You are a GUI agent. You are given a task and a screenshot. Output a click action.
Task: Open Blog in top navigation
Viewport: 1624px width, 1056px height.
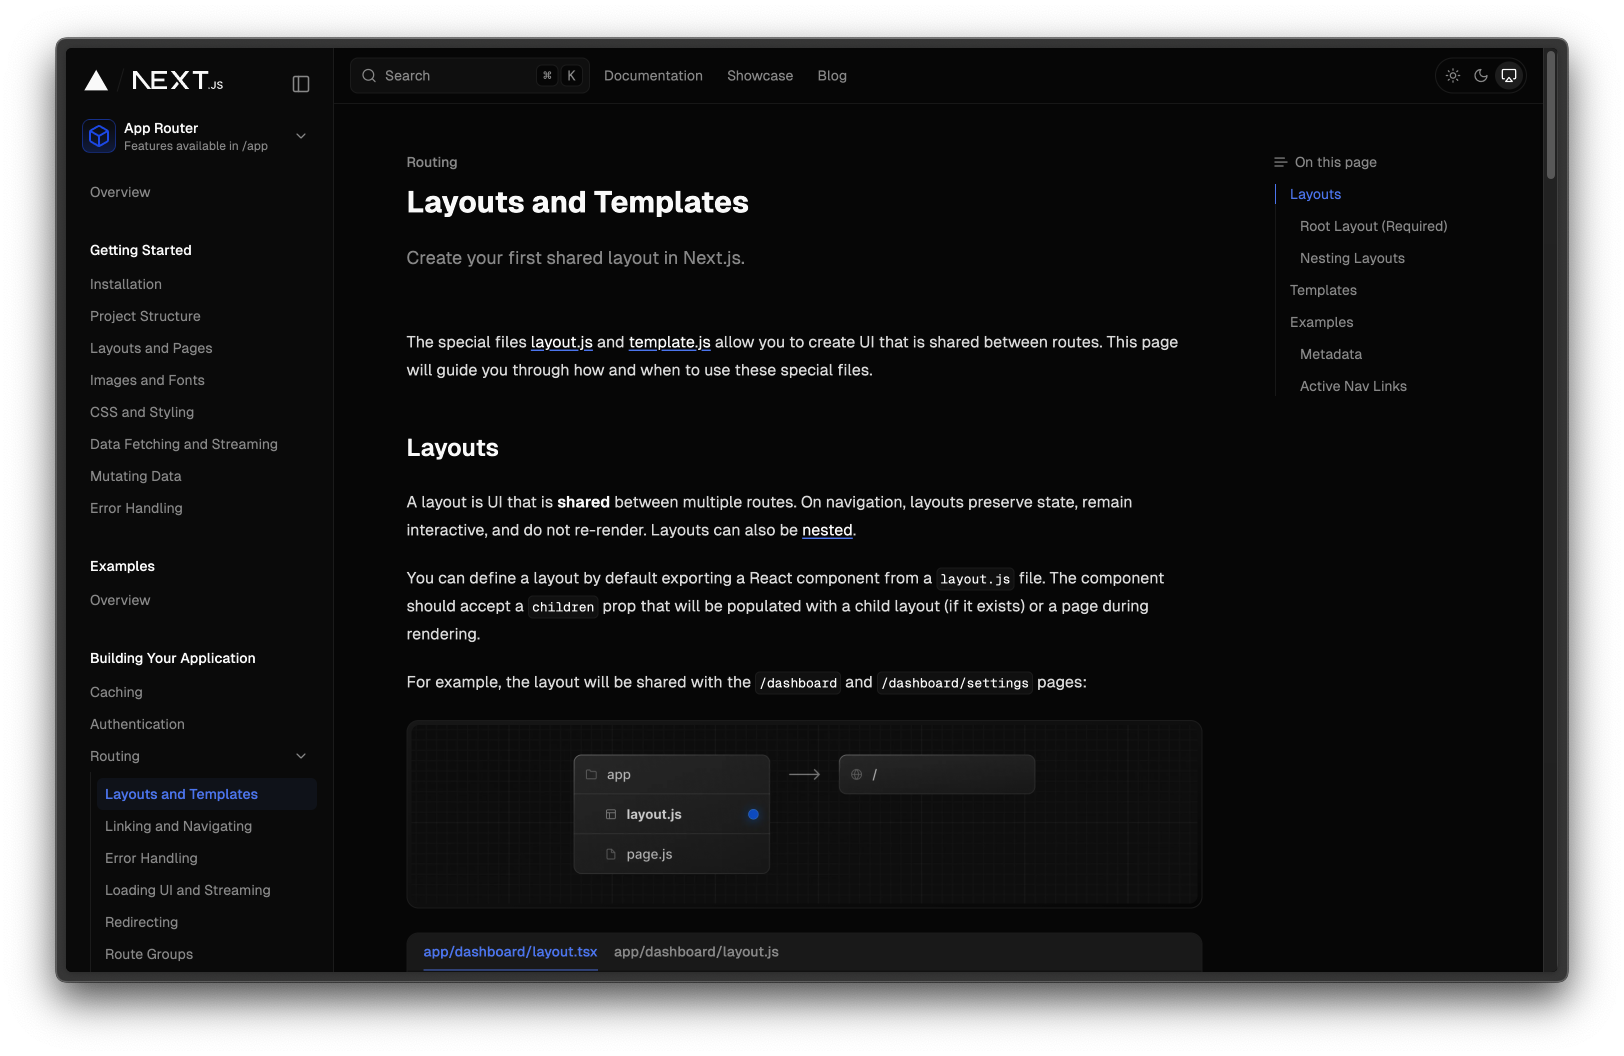click(832, 76)
